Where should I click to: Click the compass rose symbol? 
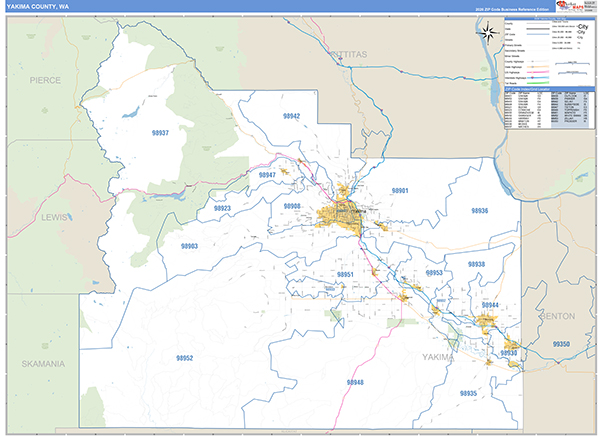pos(488,33)
